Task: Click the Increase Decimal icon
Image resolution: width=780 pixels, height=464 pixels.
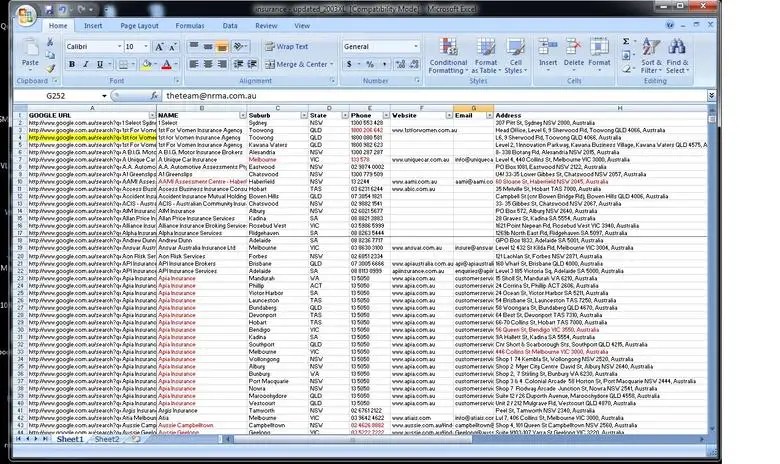Action: [x=399, y=64]
